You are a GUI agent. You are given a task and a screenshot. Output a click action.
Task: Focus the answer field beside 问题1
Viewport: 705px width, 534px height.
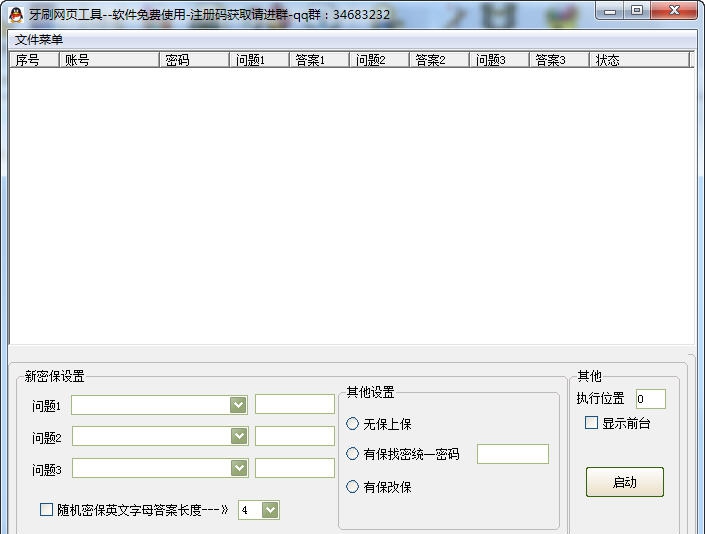[x=295, y=404]
